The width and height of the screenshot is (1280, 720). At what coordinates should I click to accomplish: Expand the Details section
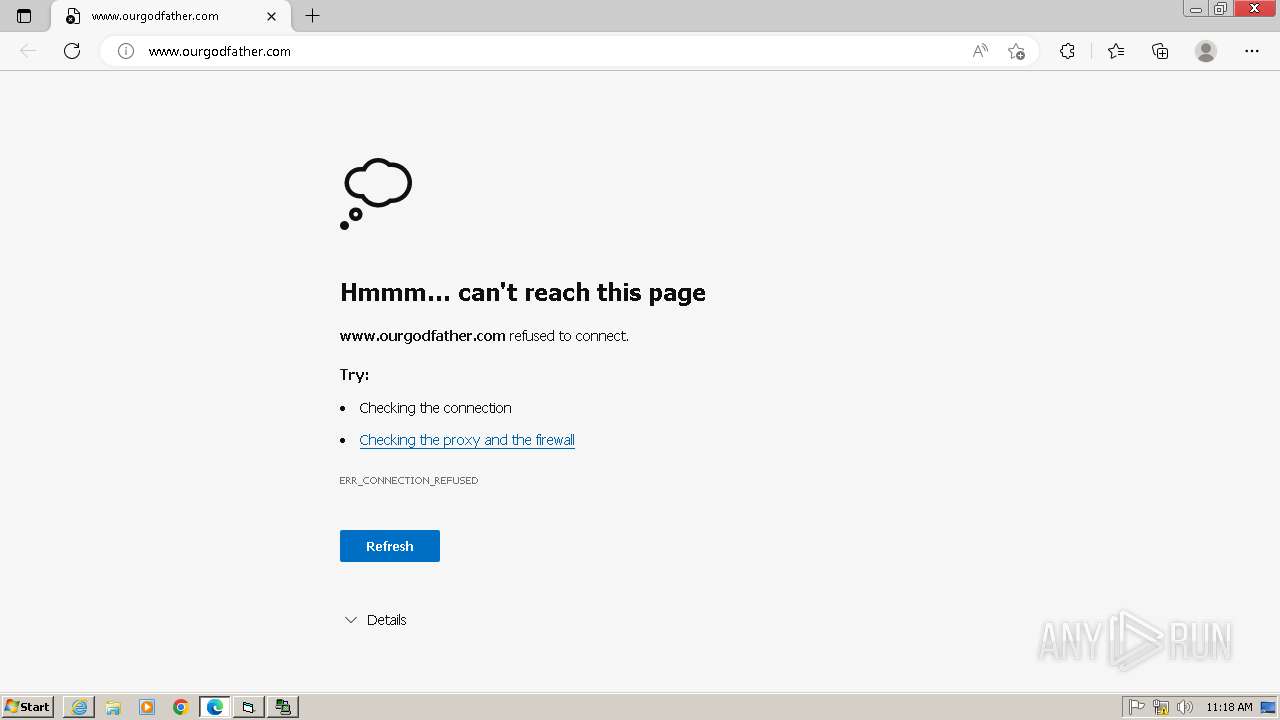[x=375, y=620]
